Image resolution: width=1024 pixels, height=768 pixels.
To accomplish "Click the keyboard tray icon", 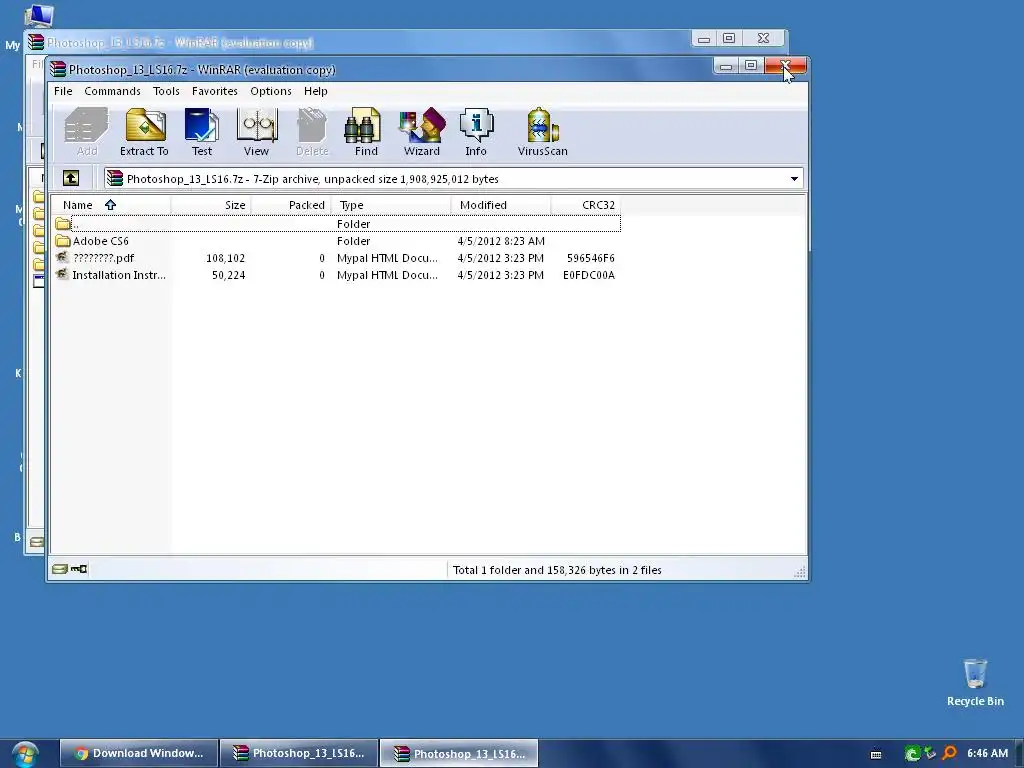I will [x=876, y=754].
